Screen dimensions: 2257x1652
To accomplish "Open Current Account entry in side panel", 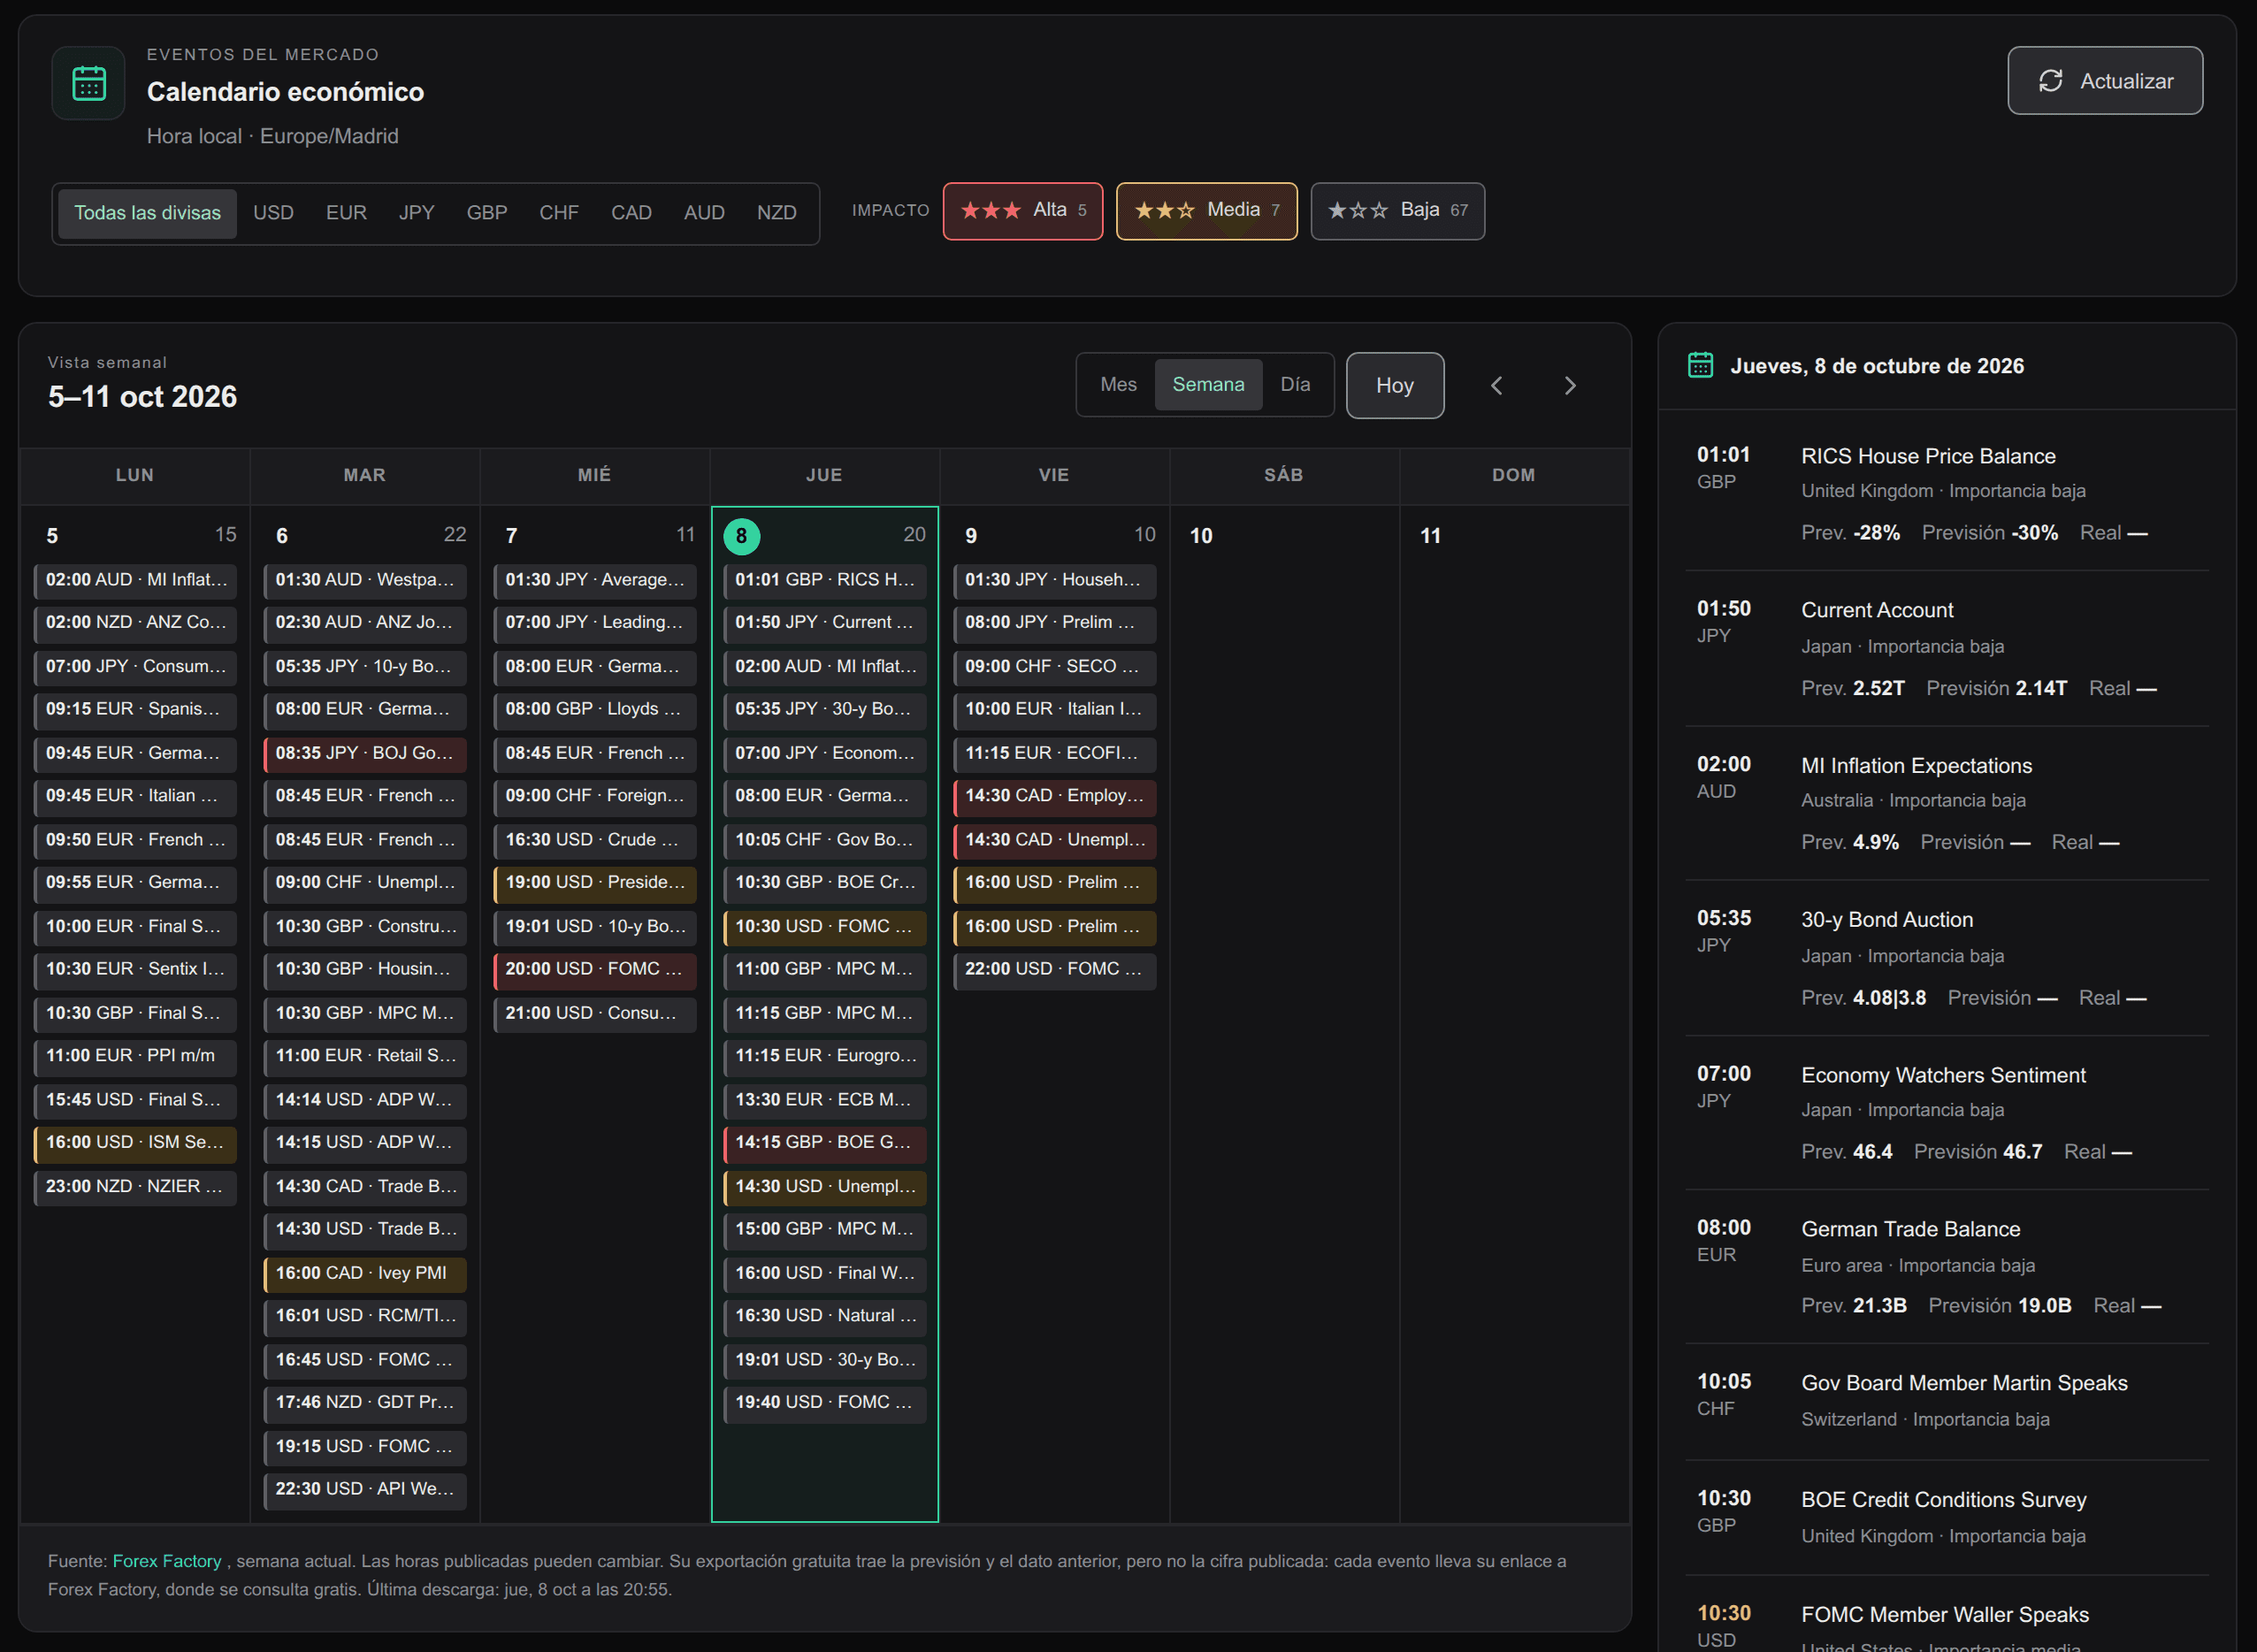I will tap(1946, 649).
